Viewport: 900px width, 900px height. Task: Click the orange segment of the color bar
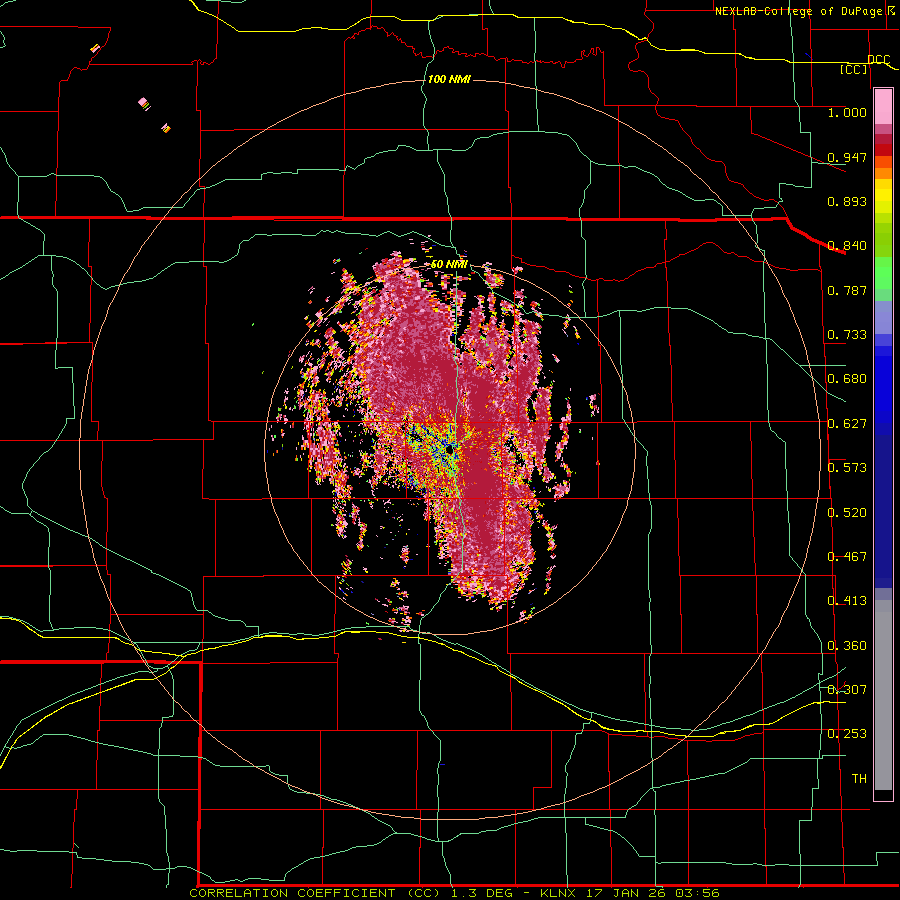coord(883,173)
